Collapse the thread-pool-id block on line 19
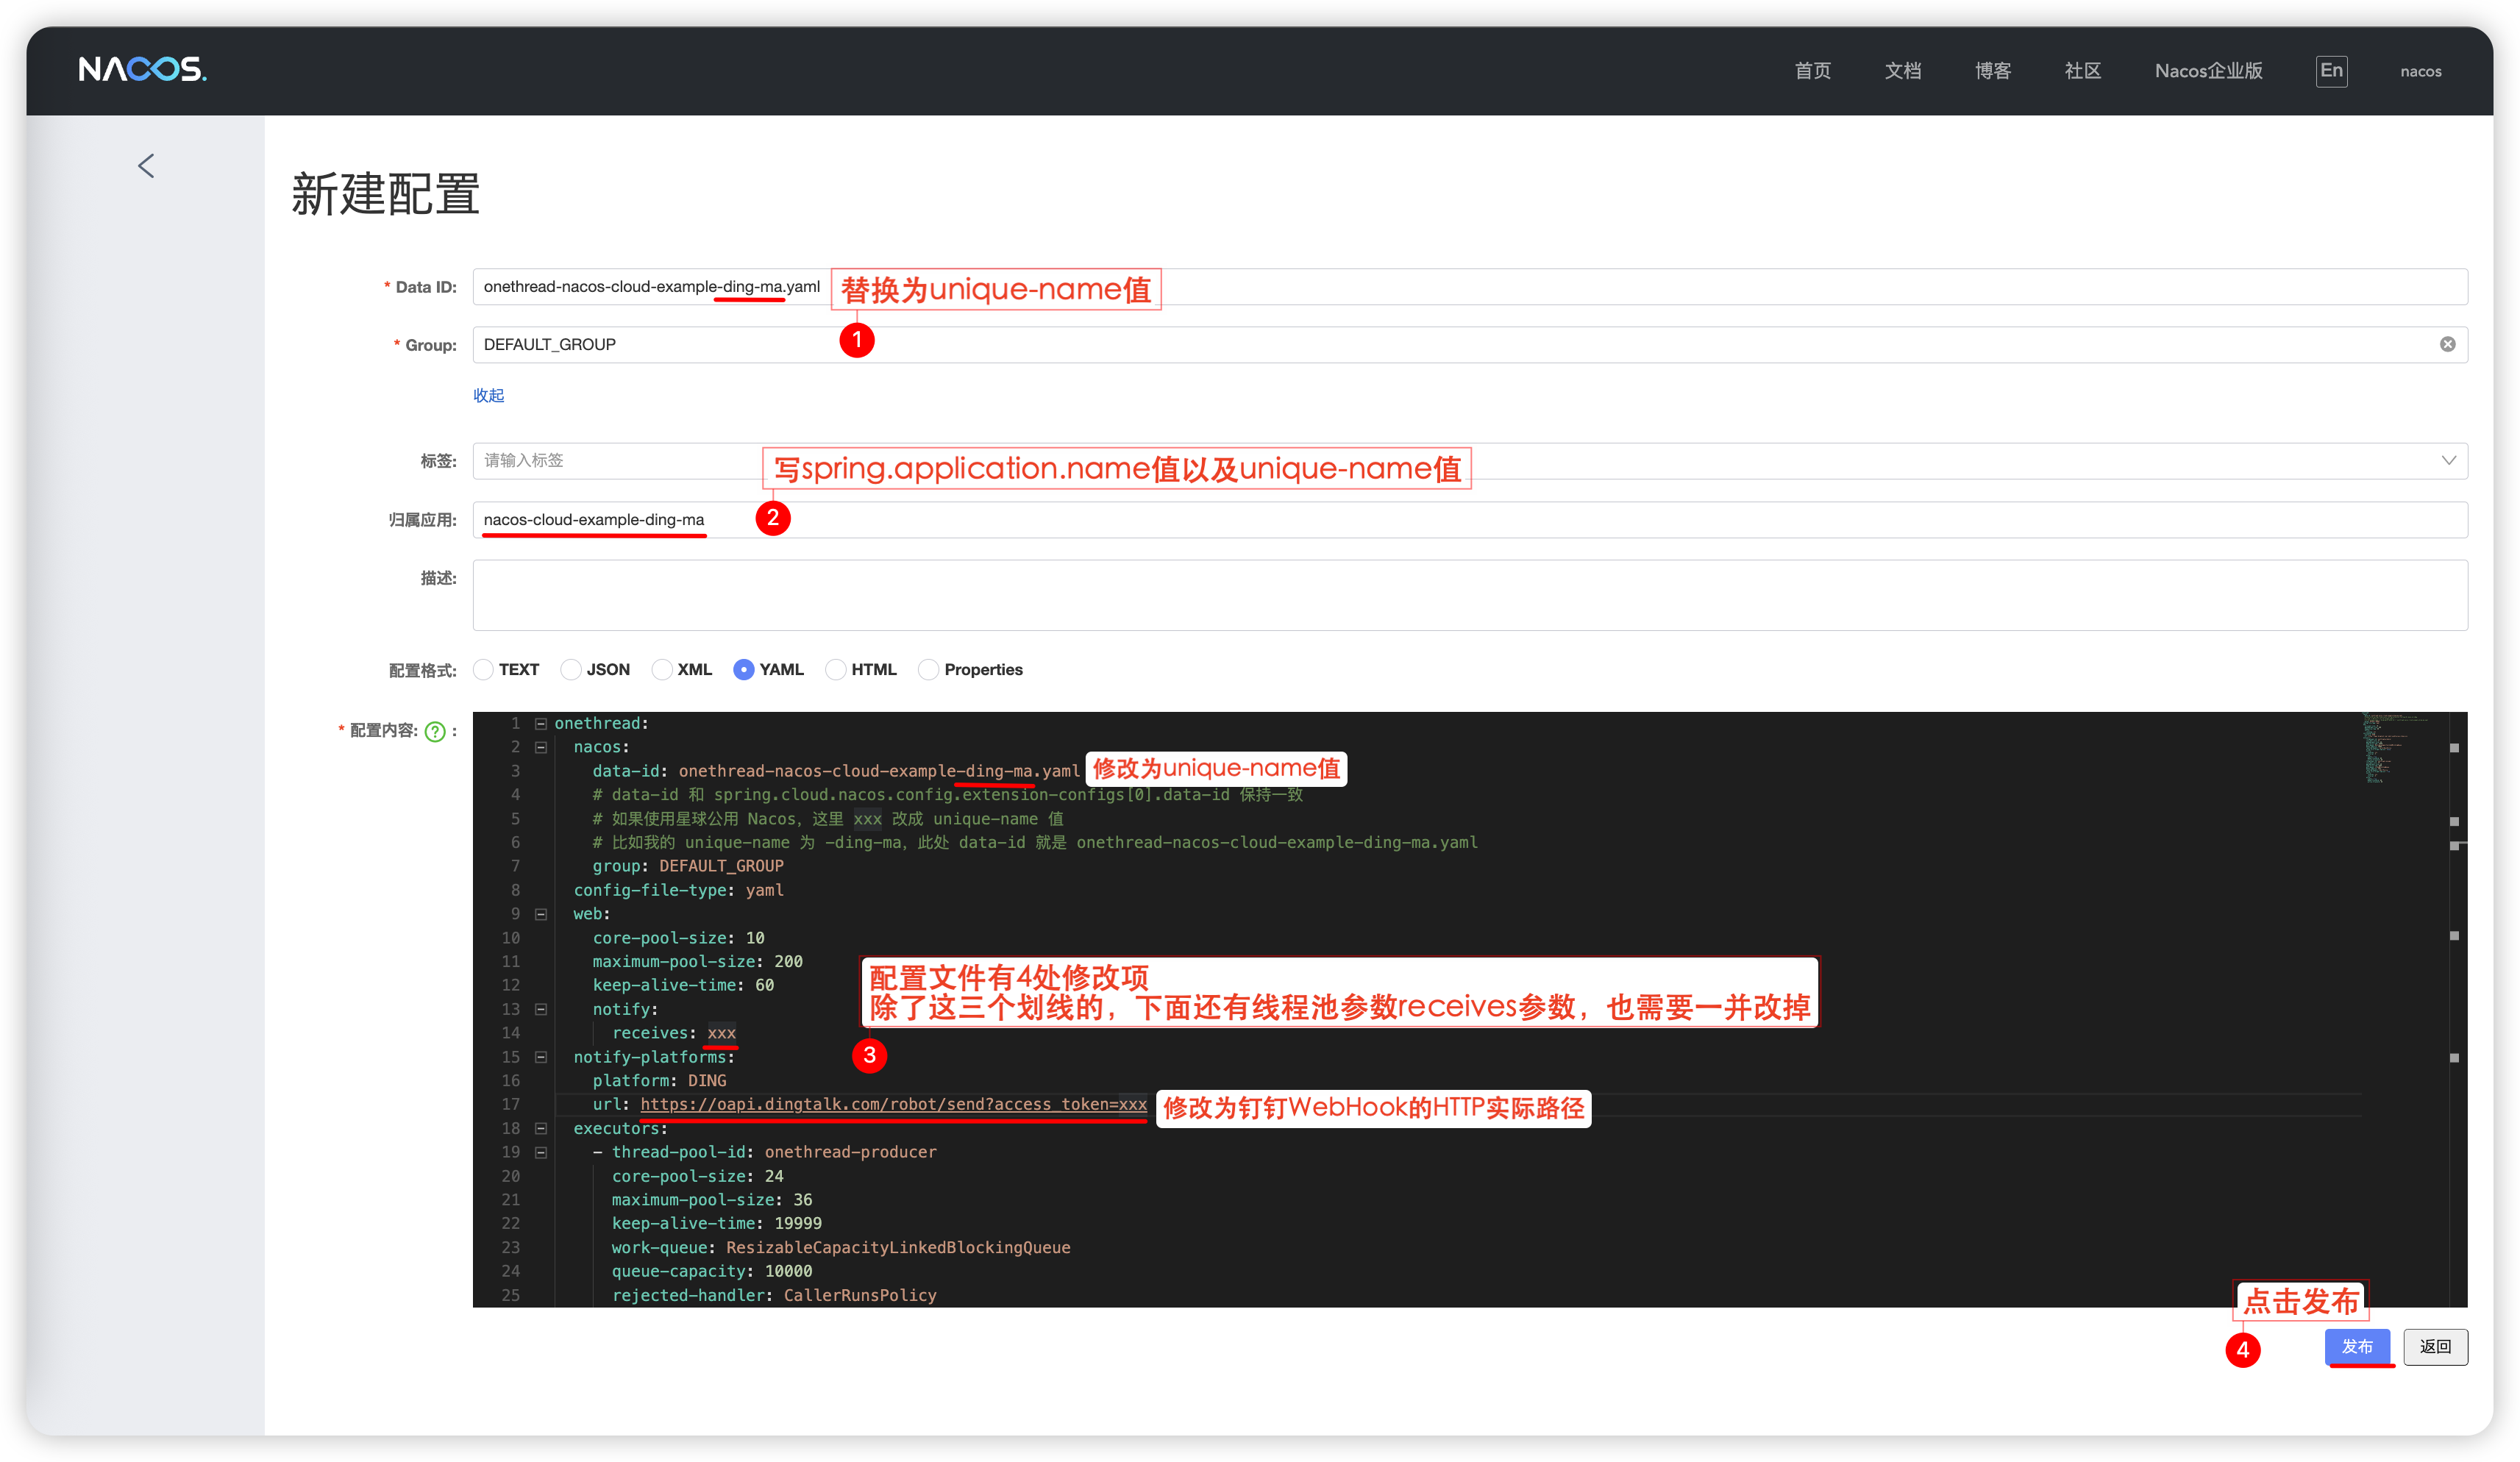 541,1152
